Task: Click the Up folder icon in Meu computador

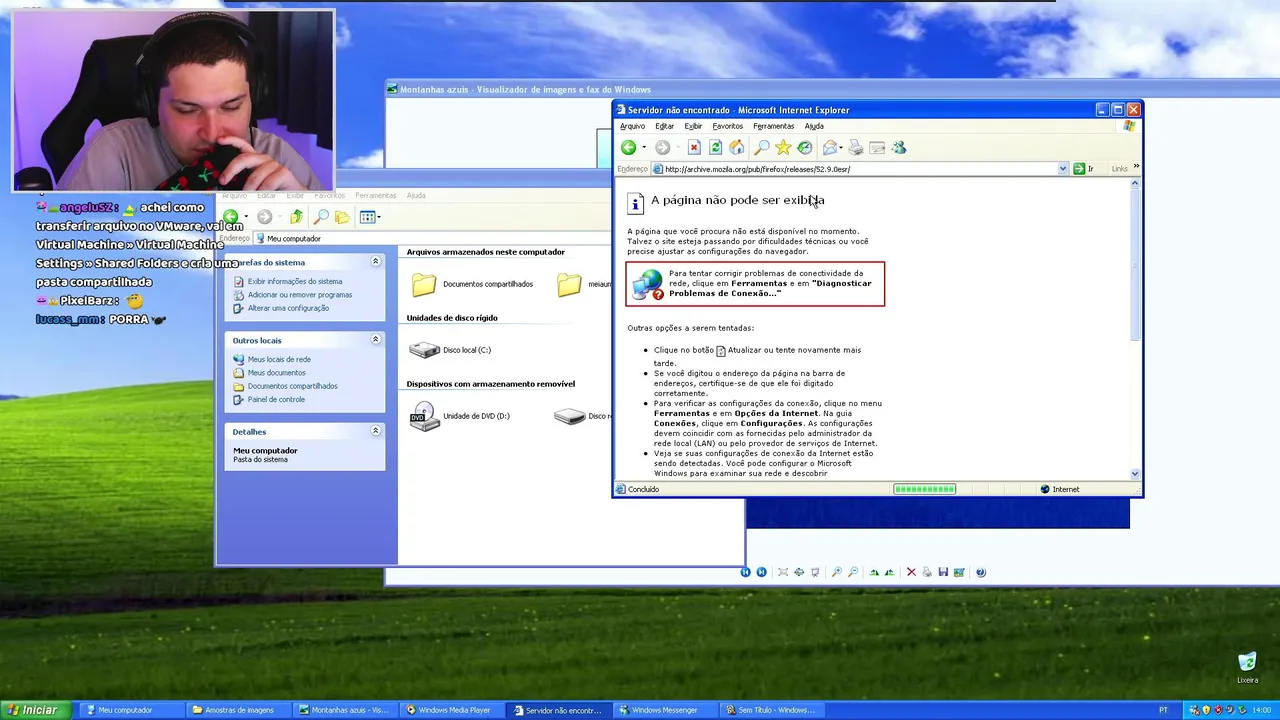Action: 296,217
